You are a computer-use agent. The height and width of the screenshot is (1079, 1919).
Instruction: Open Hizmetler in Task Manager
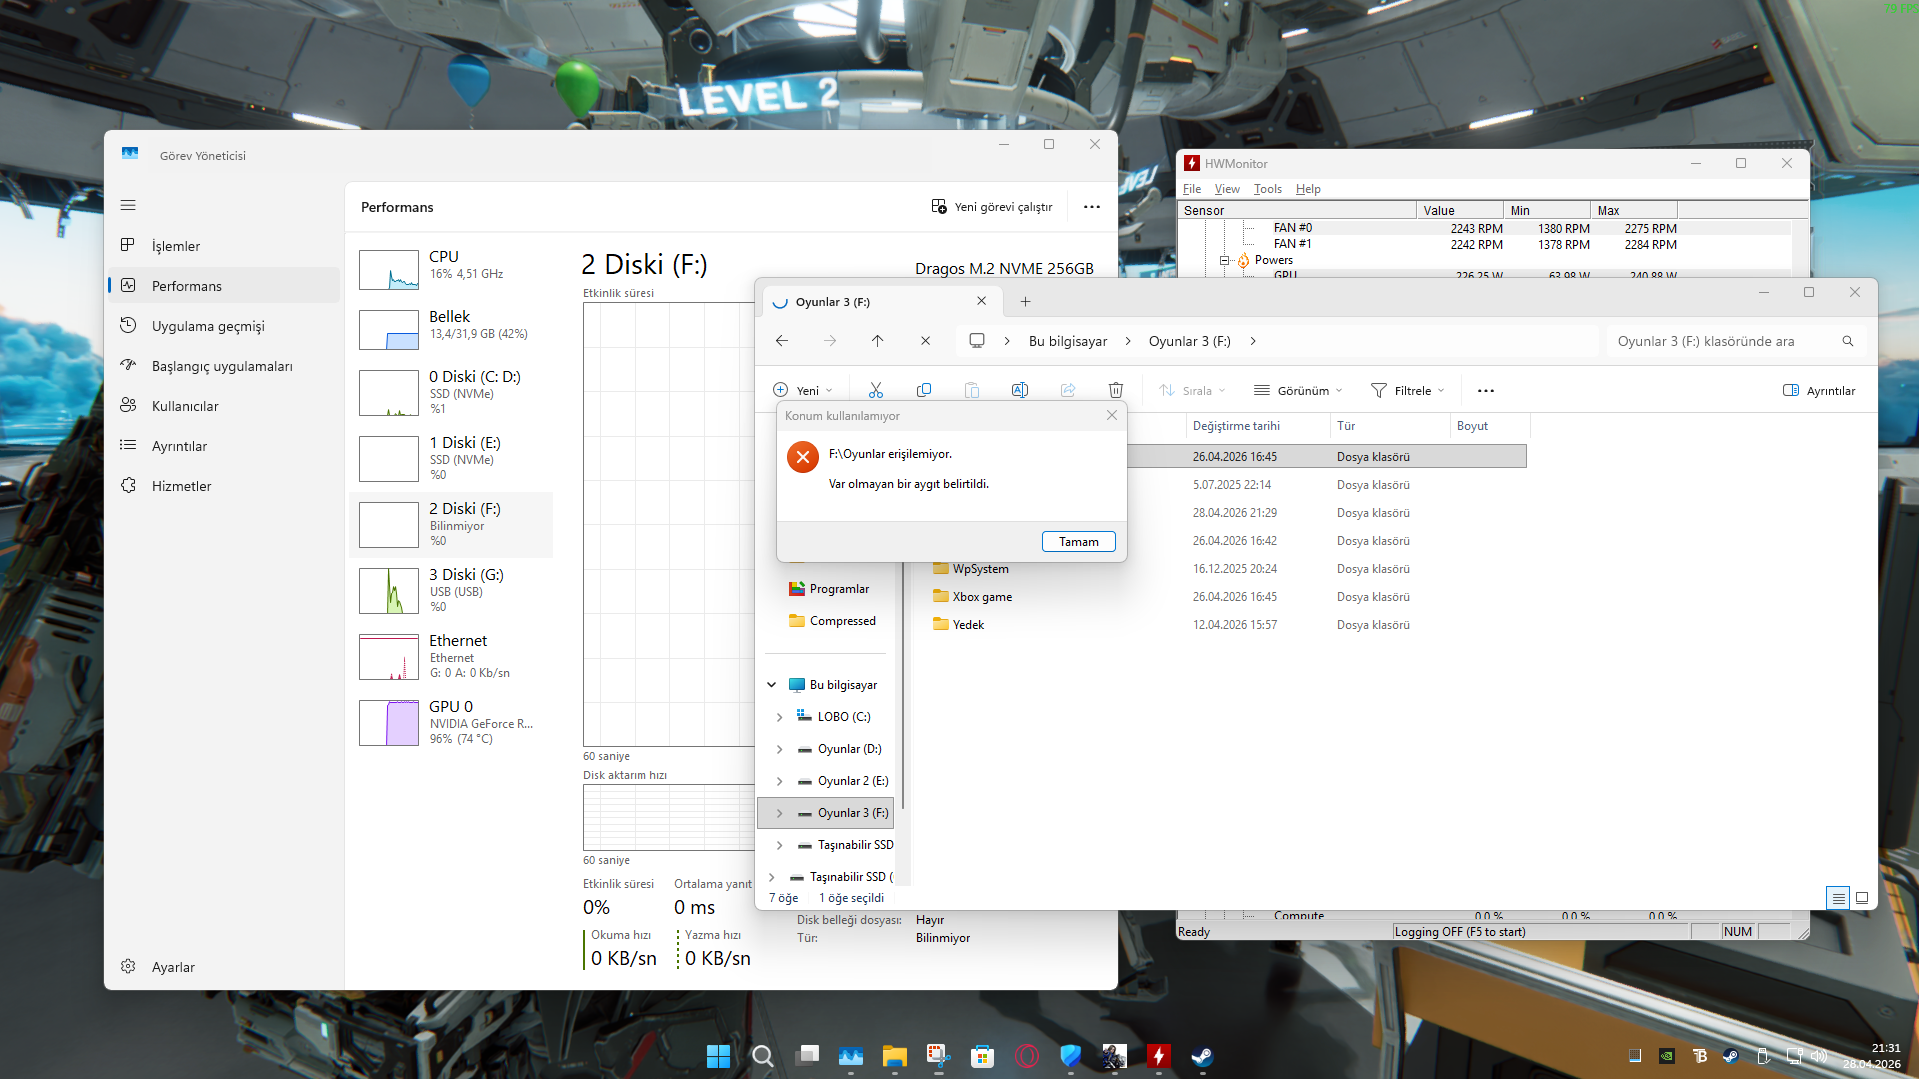(224, 485)
